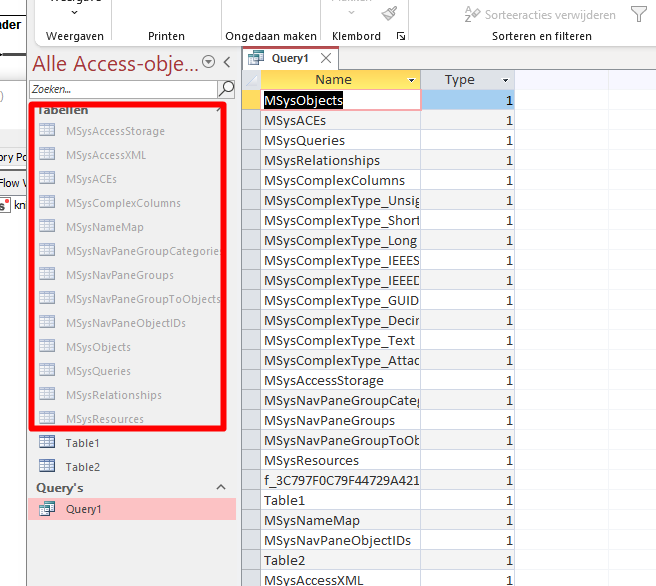Viewport: 656px width, 586px height.
Task: Click the format painter brush icon
Action: 389,13
